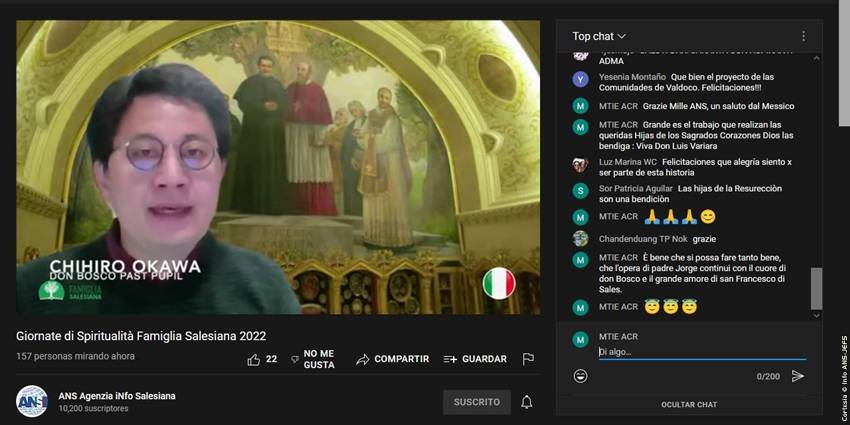Screen dimensions: 850x425
Task: Click Luz Marina WC's avatar in chat
Action: [x=581, y=165]
